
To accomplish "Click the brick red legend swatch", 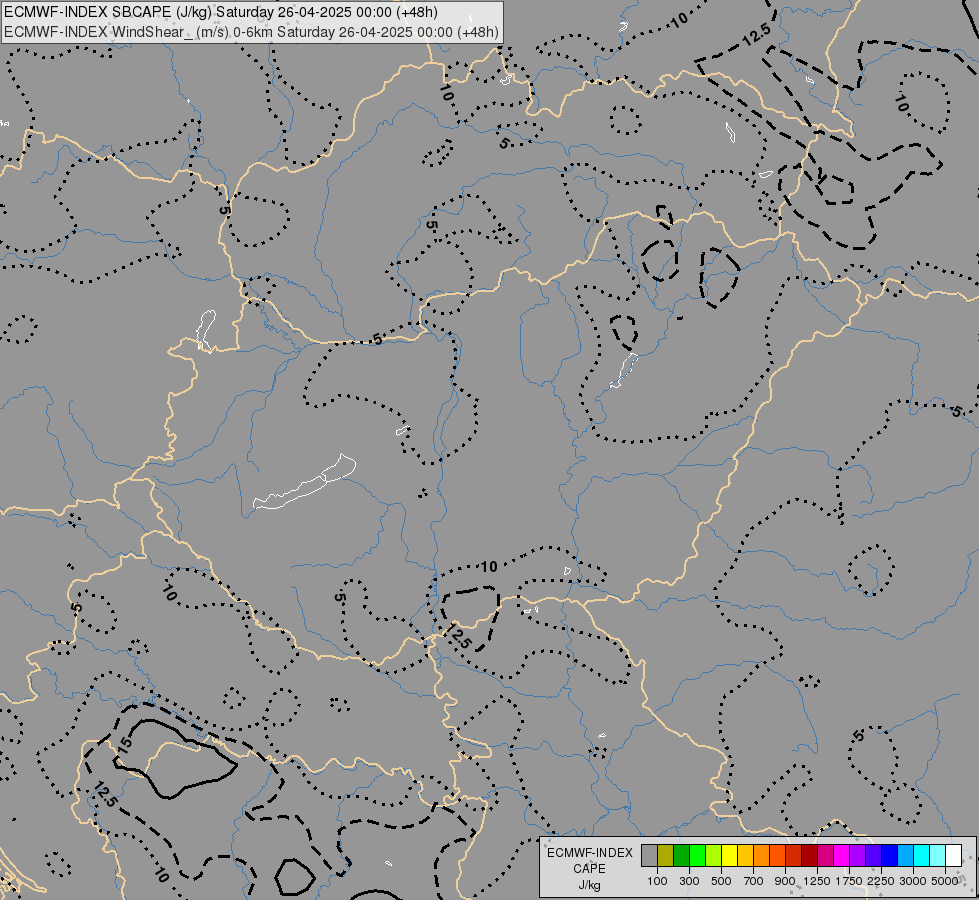I will tap(794, 855).
